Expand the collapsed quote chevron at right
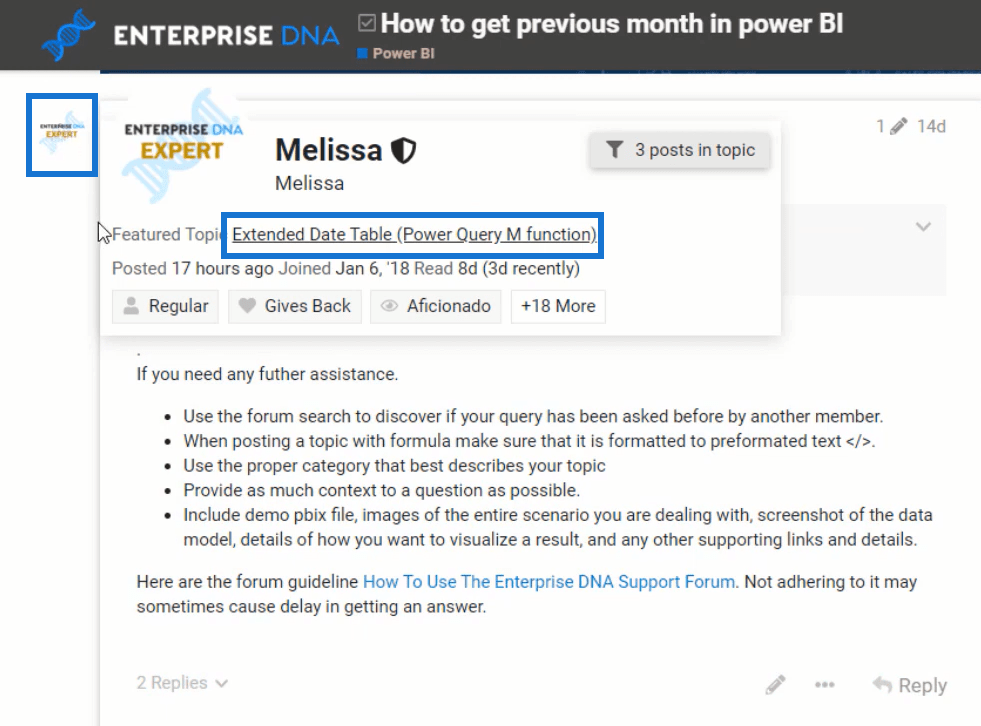 [923, 227]
